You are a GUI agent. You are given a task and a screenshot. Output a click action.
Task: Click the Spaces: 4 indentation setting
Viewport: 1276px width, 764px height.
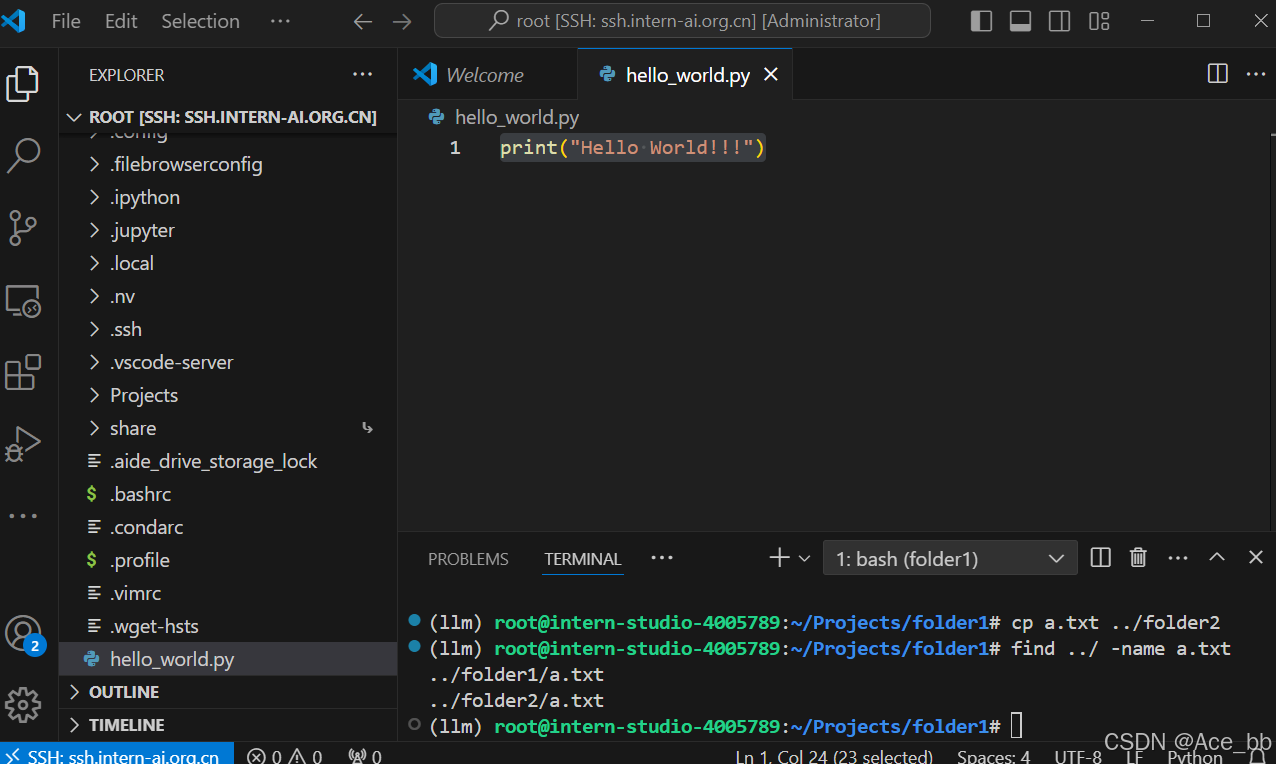993,756
